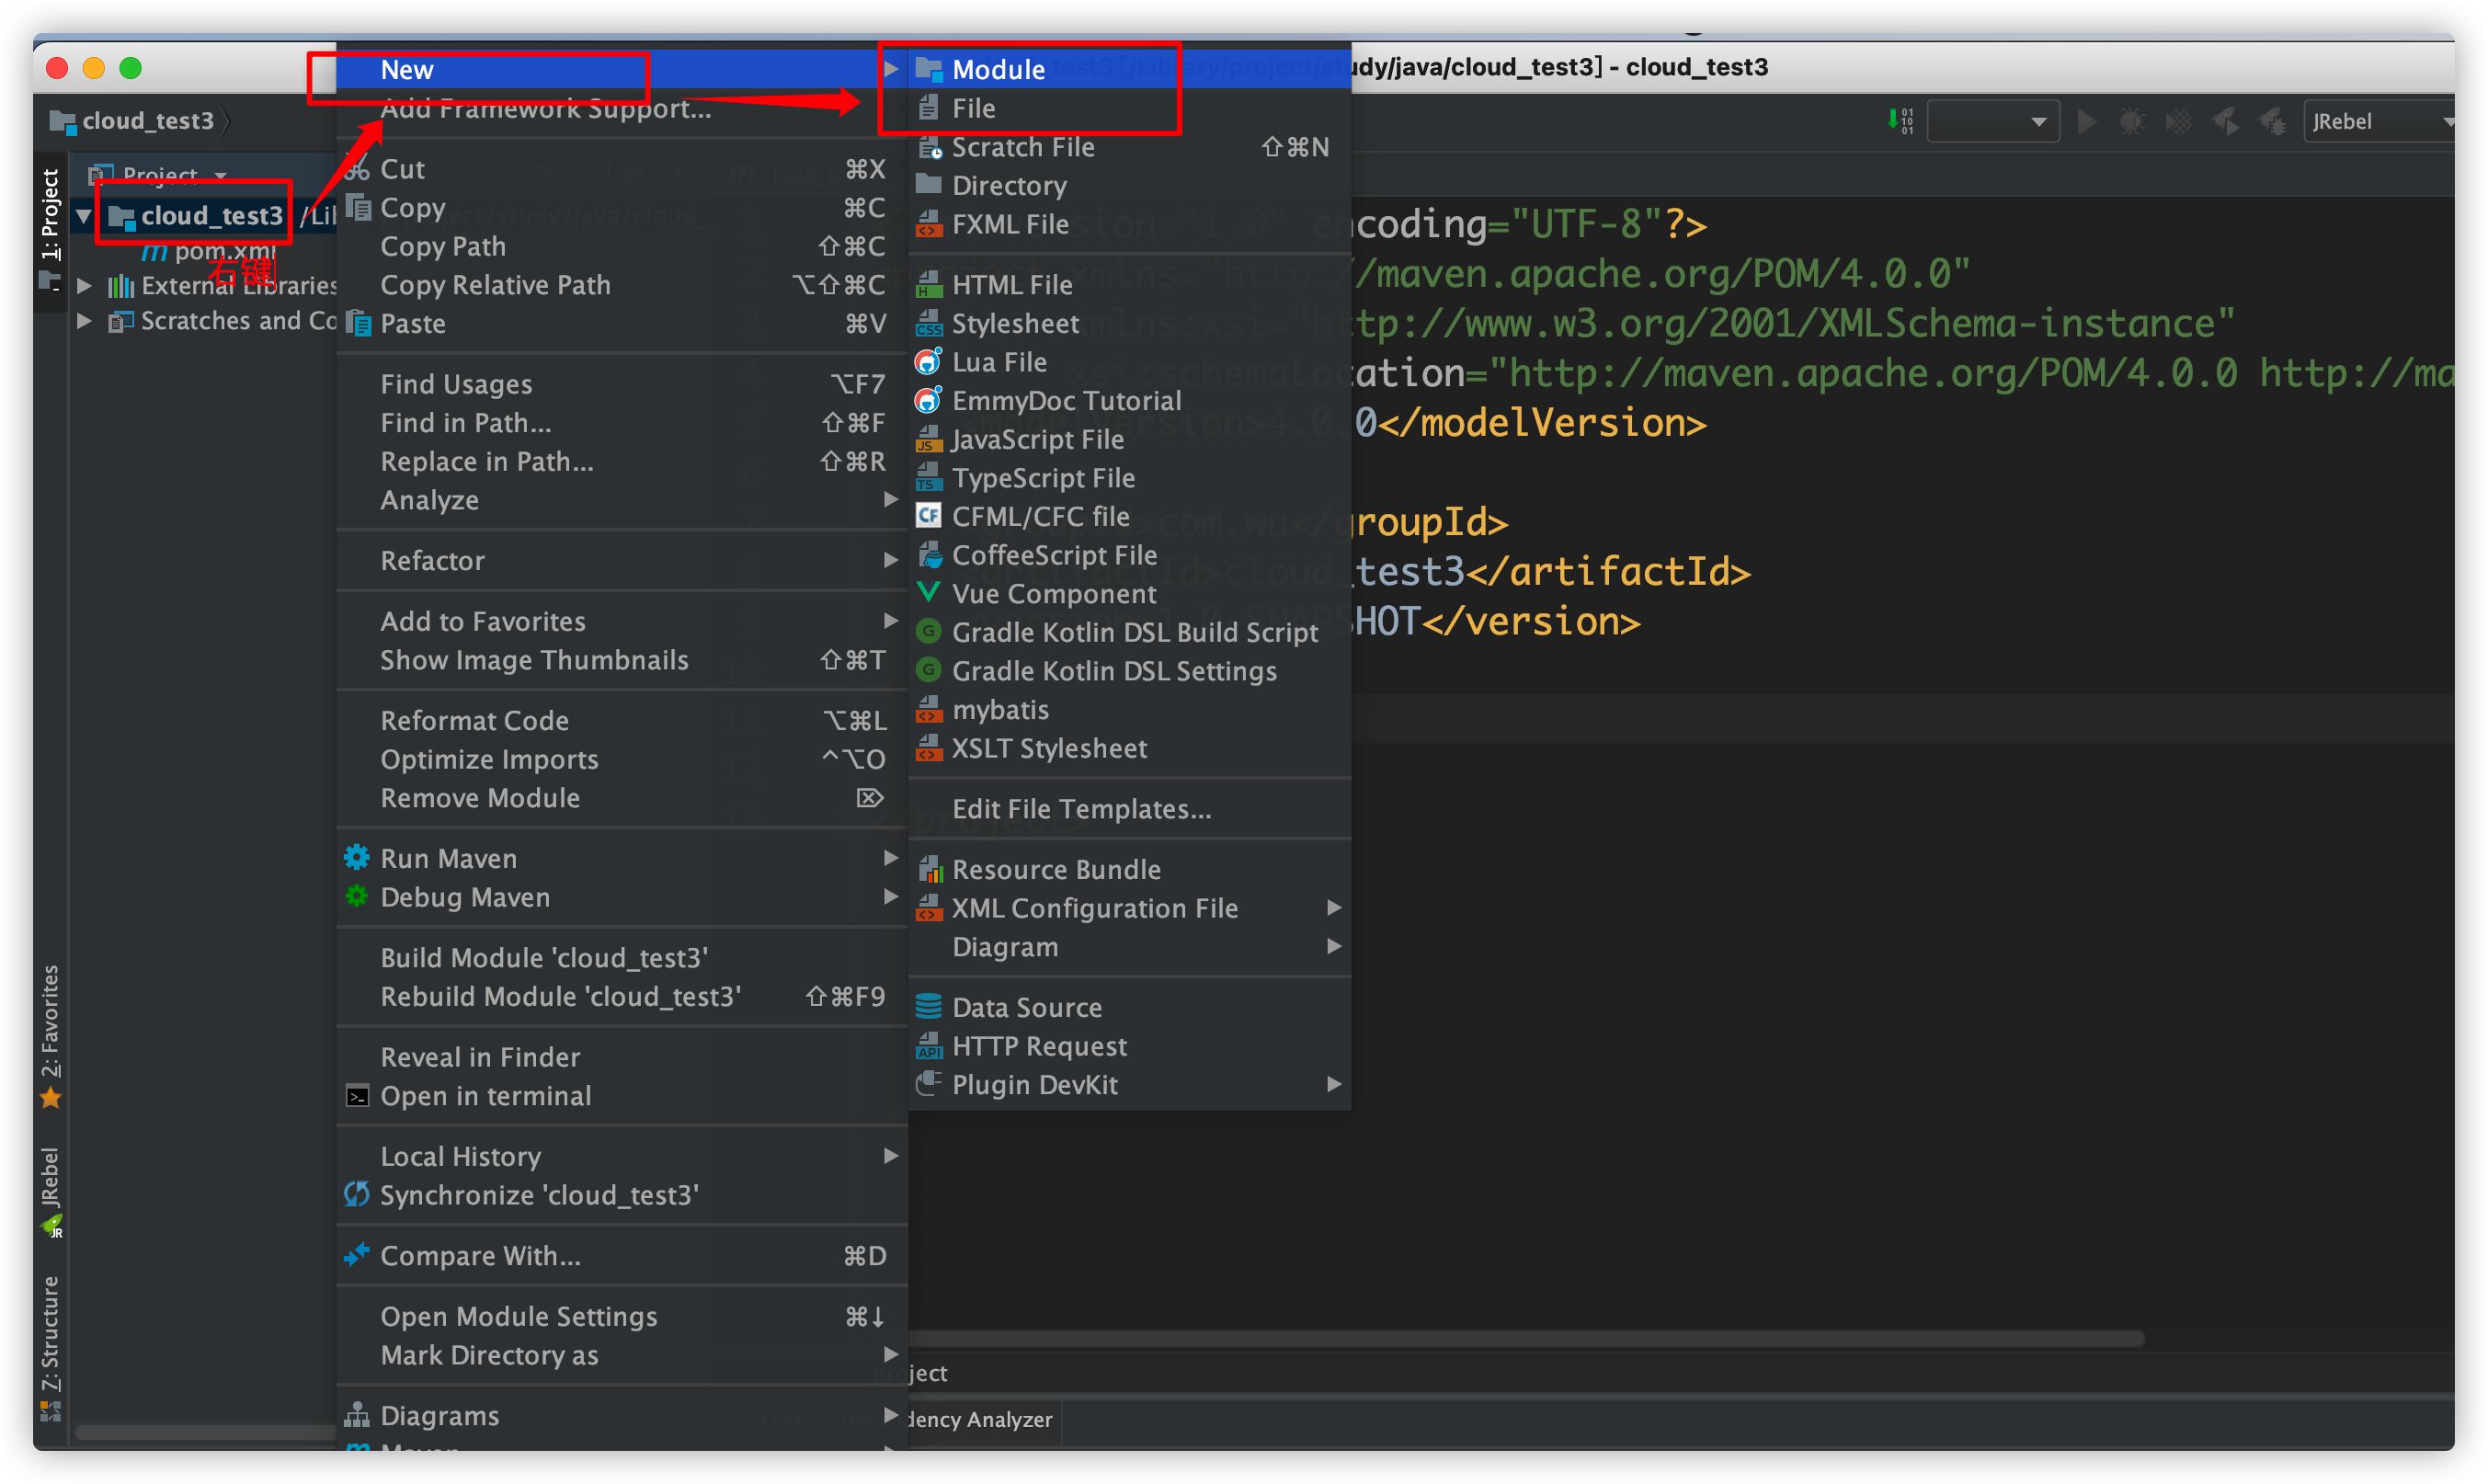Open the JRebel side tab

tap(50, 1192)
